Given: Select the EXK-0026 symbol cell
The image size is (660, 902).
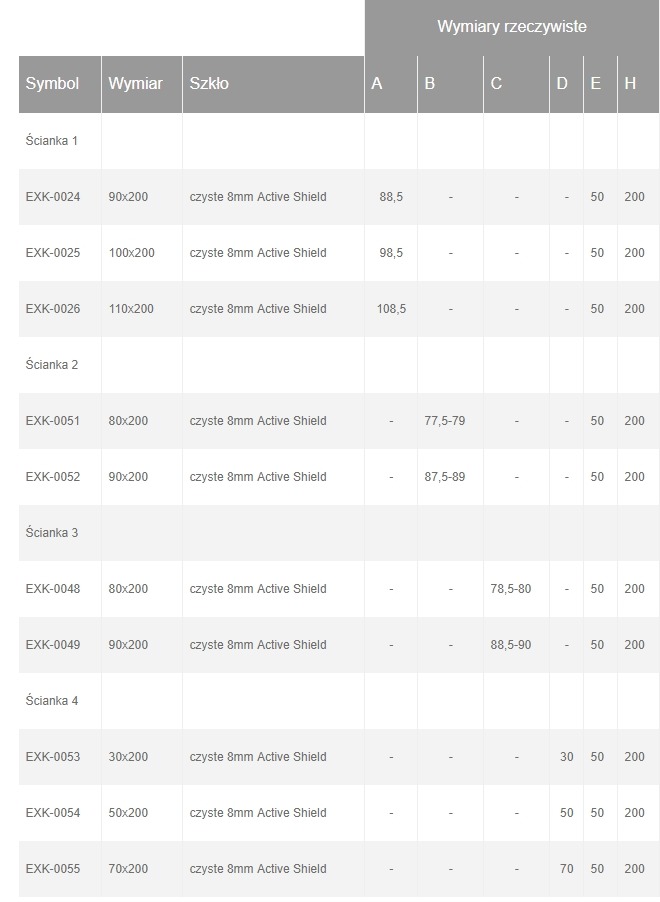Looking at the screenshot, I should tap(53, 309).
